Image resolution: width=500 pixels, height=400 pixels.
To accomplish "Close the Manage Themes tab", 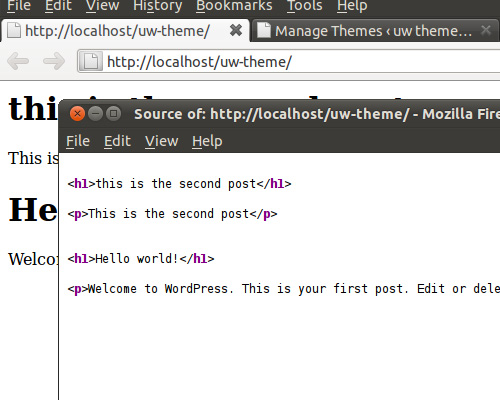I will coord(486,31).
